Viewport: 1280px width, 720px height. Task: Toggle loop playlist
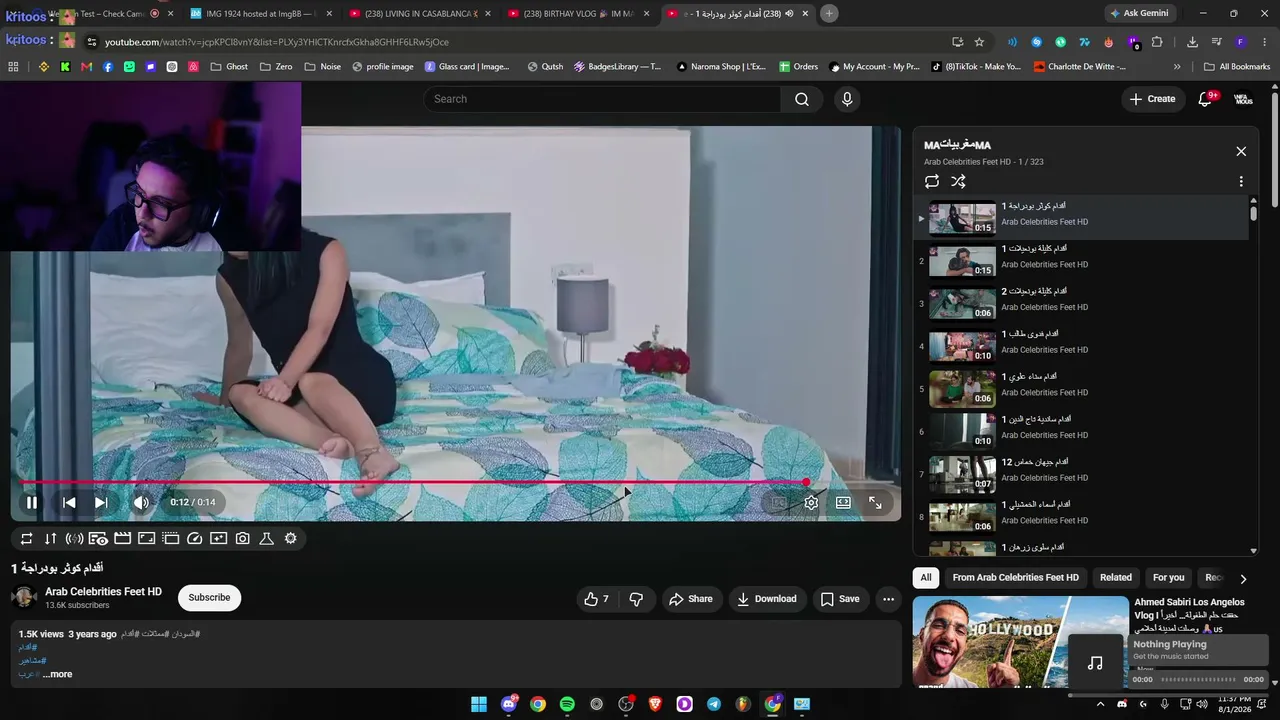click(x=932, y=181)
